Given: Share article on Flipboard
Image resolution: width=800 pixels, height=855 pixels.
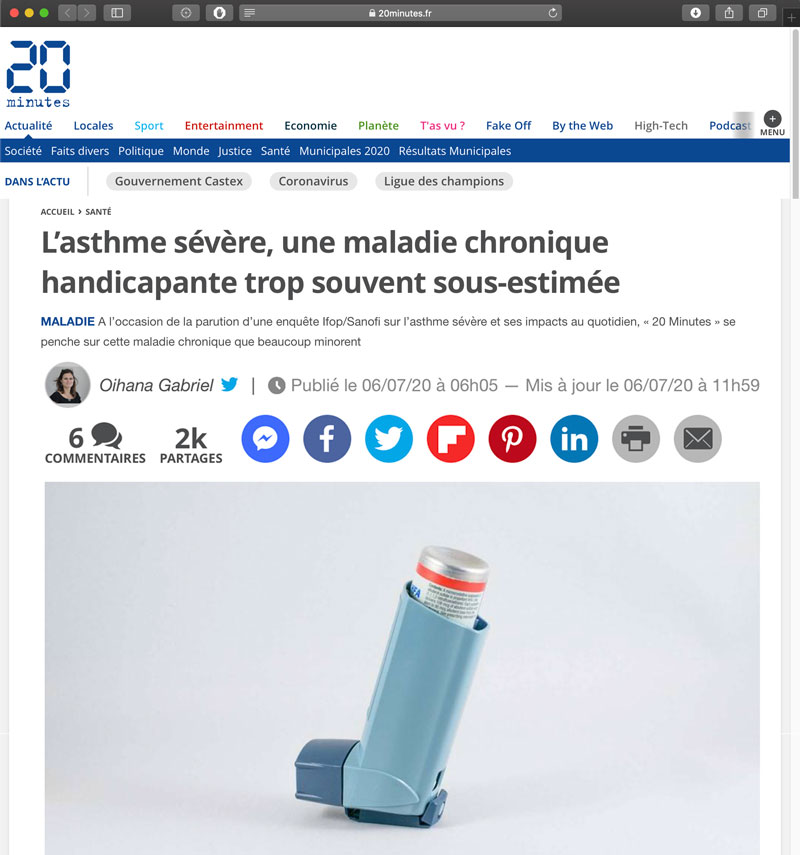Looking at the screenshot, I should [x=450, y=439].
